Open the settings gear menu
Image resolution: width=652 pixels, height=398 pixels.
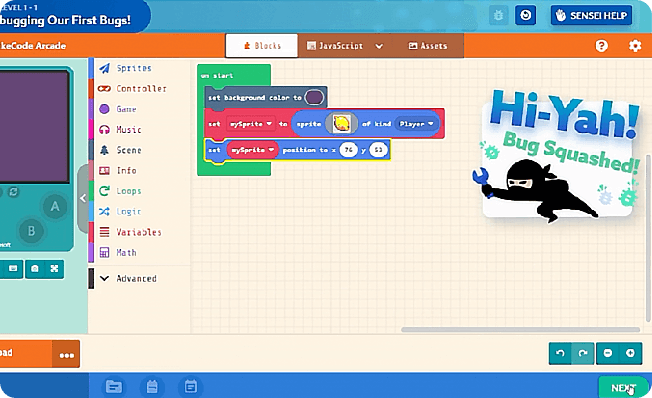635,46
